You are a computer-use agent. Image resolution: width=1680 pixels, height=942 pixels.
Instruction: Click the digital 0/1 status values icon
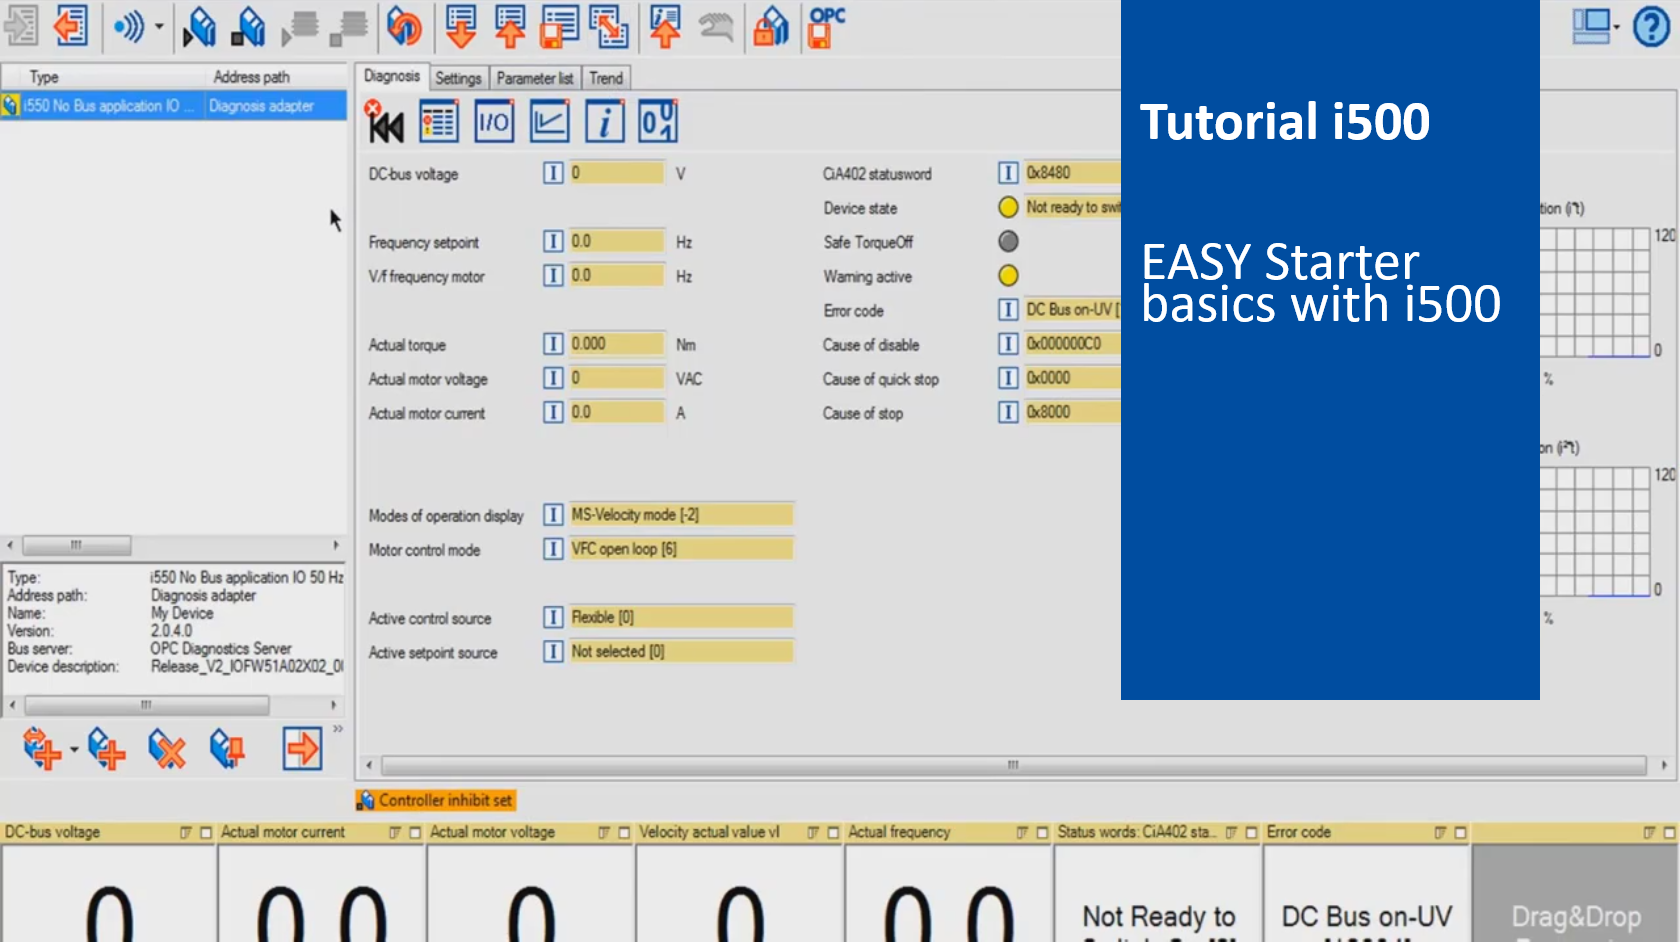click(x=657, y=120)
